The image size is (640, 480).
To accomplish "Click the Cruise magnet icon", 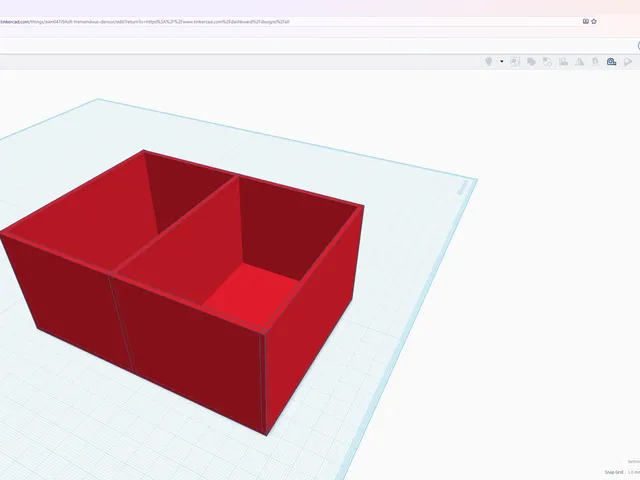I will point(595,62).
